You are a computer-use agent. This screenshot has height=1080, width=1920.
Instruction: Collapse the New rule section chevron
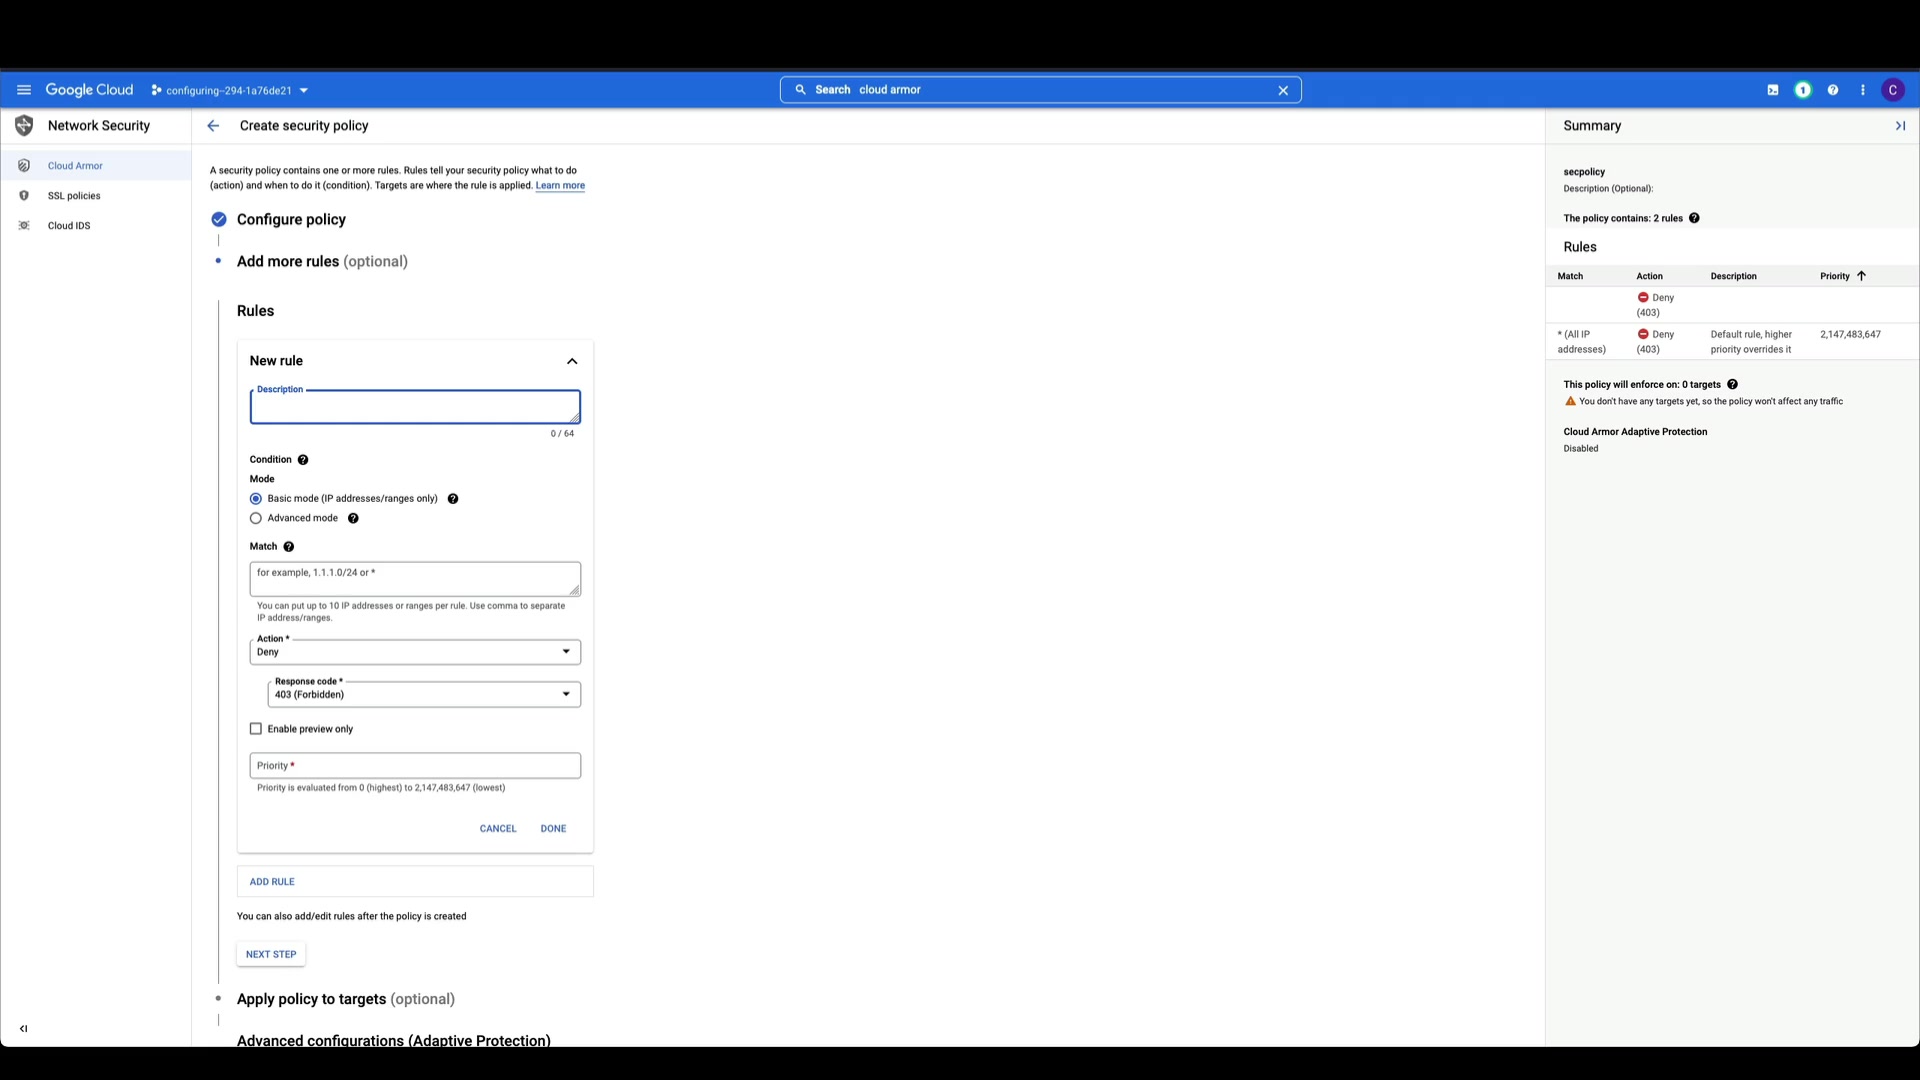pyautogui.click(x=572, y=361)
